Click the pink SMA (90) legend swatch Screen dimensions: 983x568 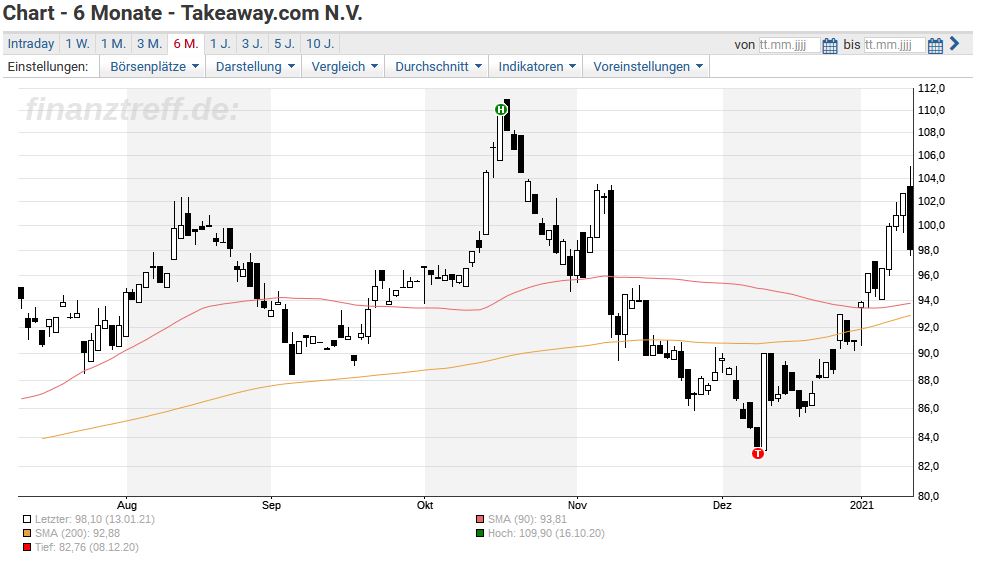[x=480, y=519]
